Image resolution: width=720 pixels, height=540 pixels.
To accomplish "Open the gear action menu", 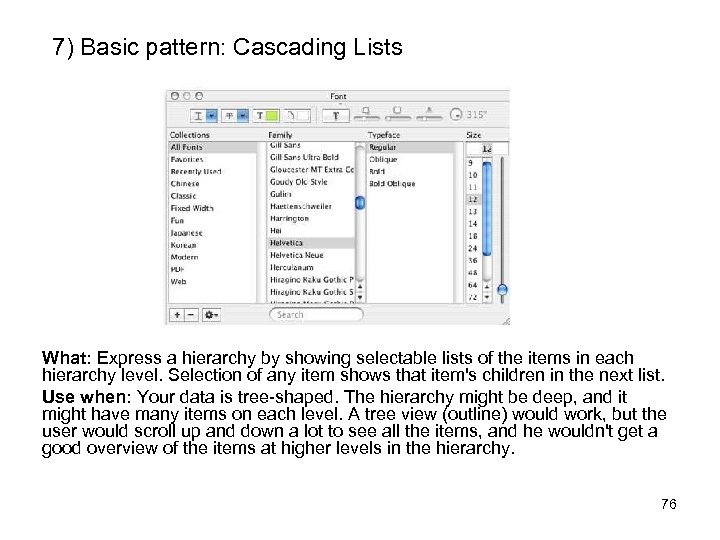I will tap(211, 315).
